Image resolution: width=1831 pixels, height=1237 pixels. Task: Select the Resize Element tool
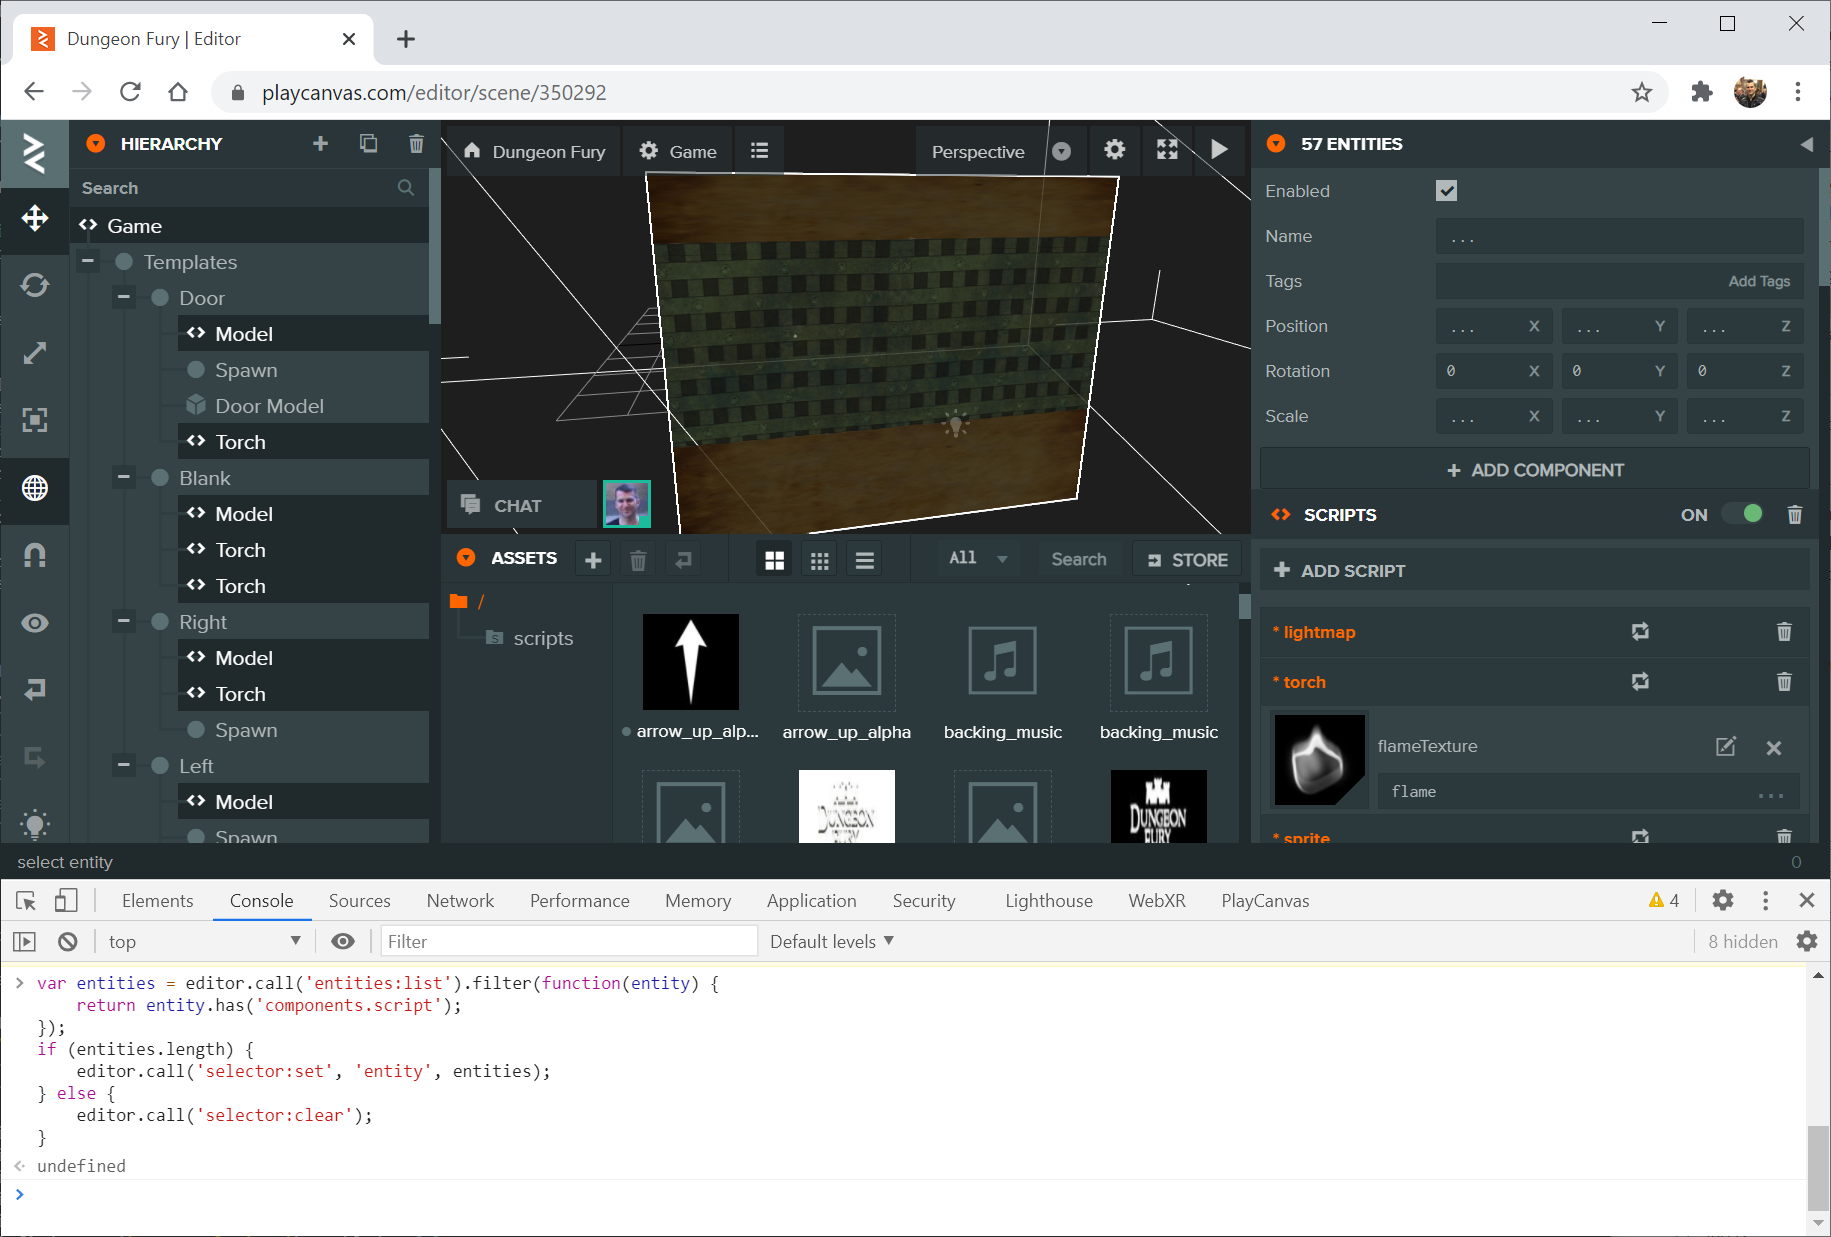coord(35,420)
